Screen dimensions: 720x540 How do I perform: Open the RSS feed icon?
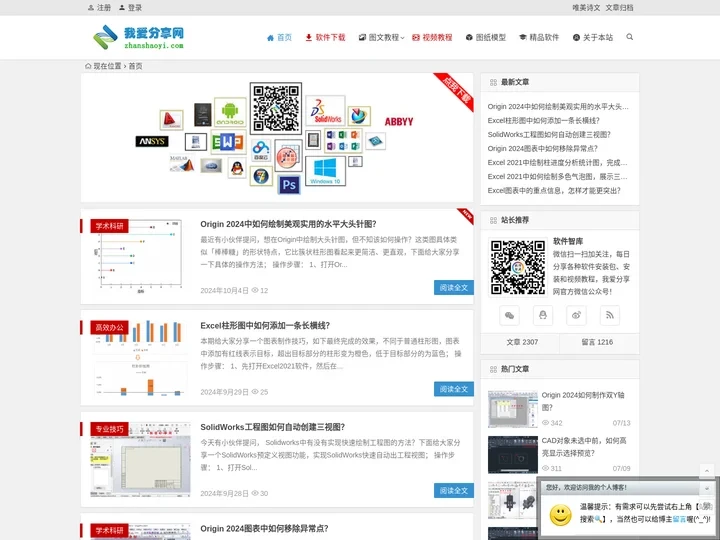click(610, 315)
